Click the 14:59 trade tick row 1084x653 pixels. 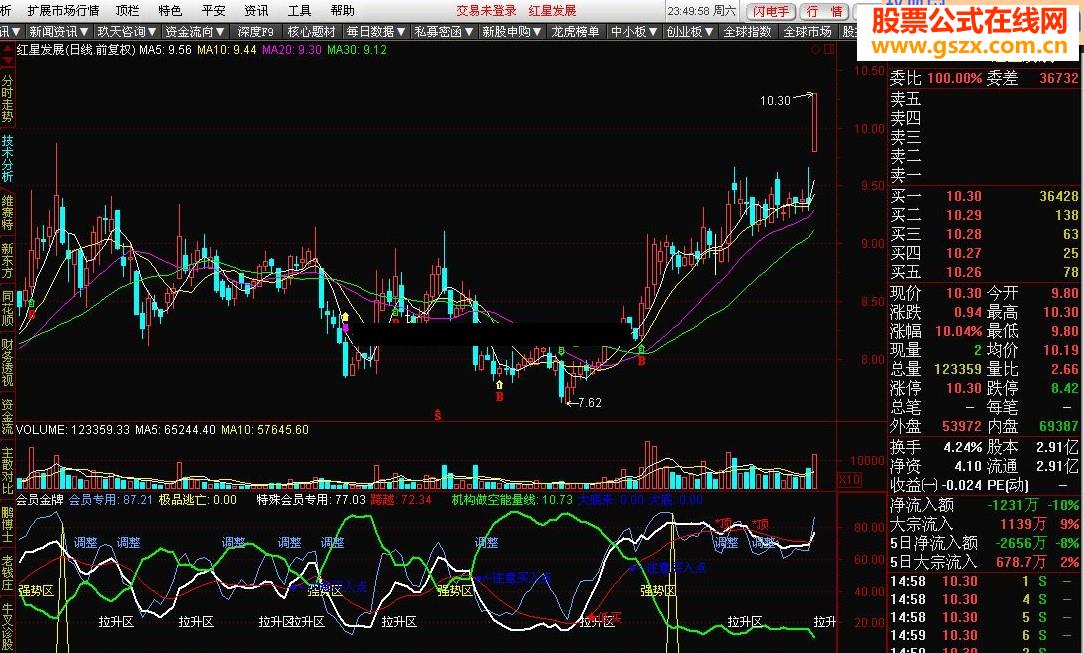(x=984, y=635)
